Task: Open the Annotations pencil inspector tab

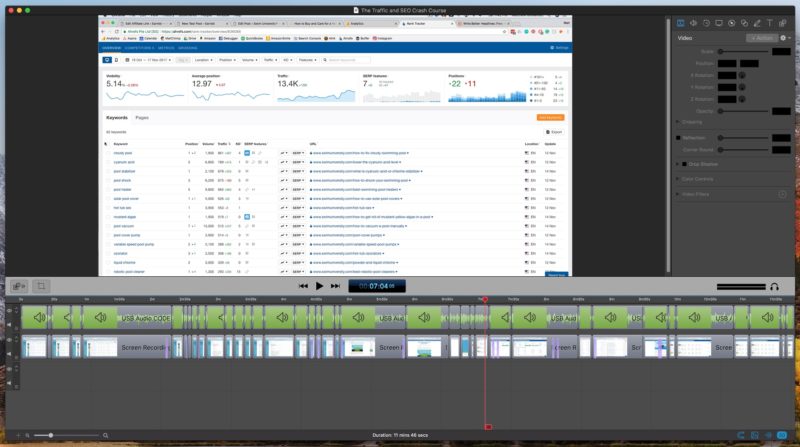Action: (x=757, y=23)
